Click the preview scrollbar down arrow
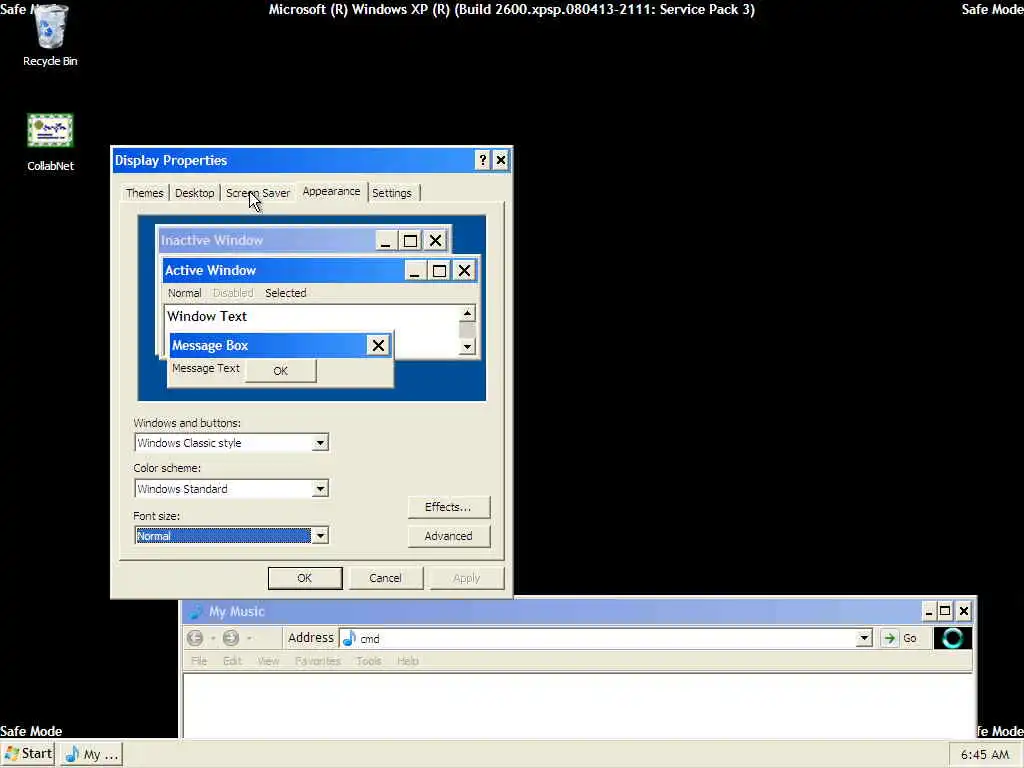This screenshot has width=1024, height=768. click(467, 347)
